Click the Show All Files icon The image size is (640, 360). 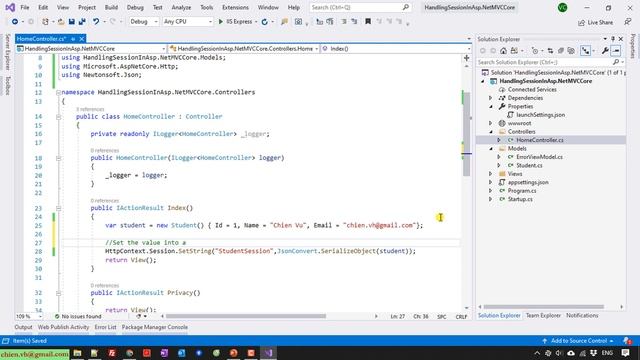click(571, 51)
